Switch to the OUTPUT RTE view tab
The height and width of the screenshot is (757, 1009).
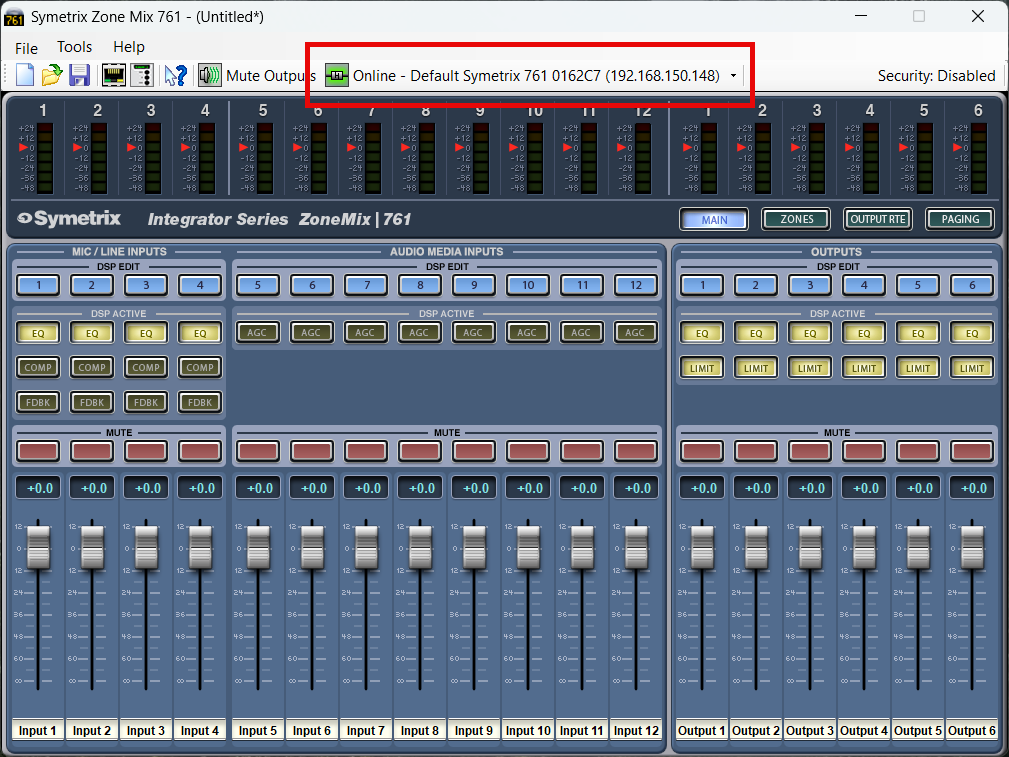(x=878, y=220)
